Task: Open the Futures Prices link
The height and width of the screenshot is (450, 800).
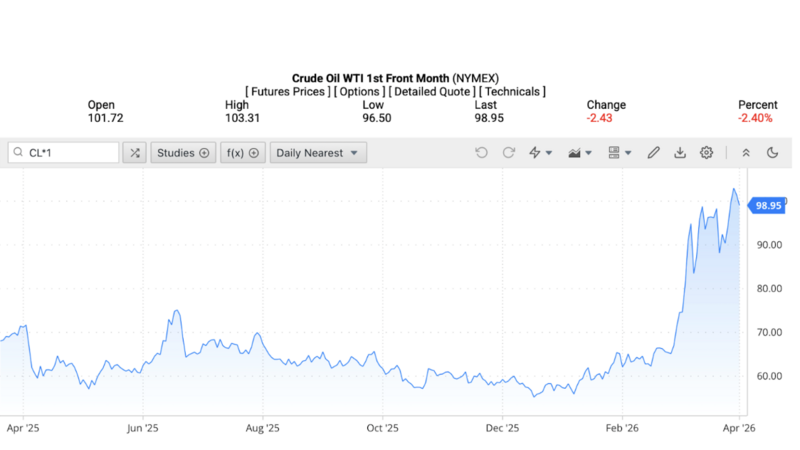Action: tap(288, 91)
